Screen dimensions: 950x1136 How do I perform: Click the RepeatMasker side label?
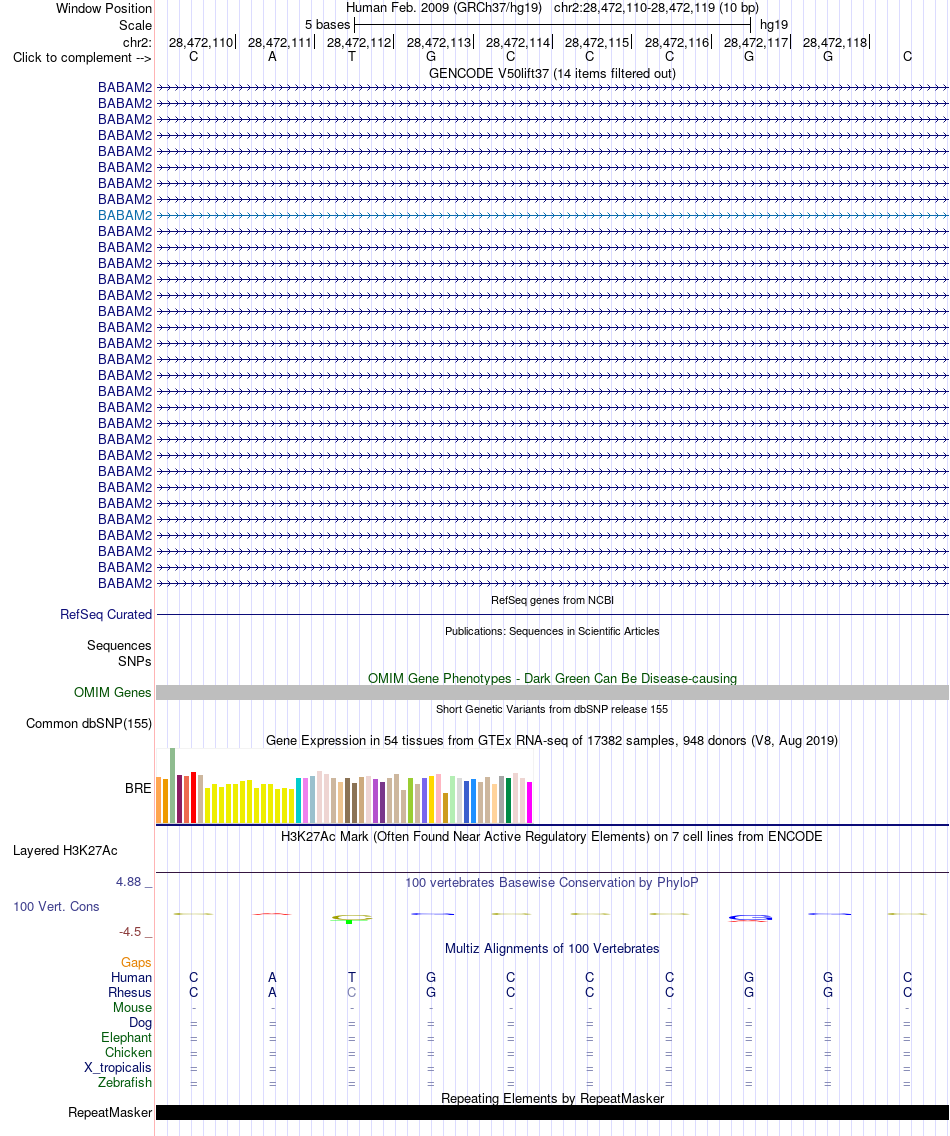pos(110,1112)
